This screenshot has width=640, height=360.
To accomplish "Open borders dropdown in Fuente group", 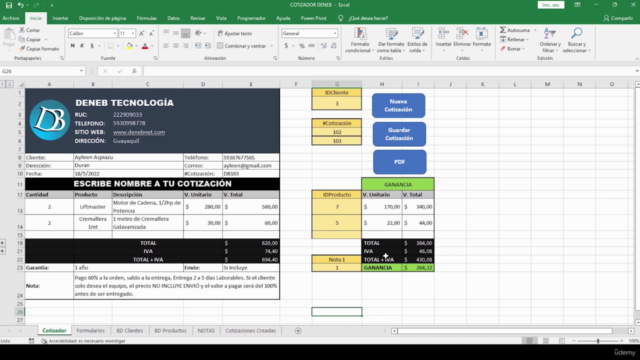I will pyautogui.click(x=118, y=46).
